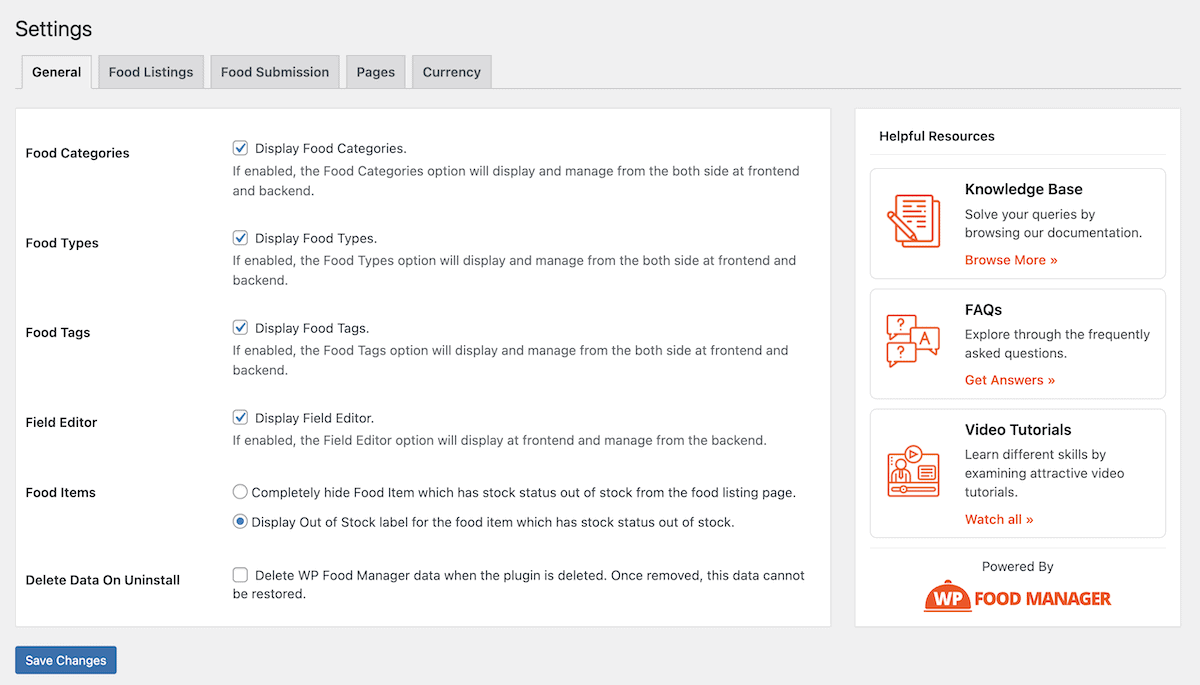Follow the Get Answers link
The image size is (1200, 685).
tap(1010, 380)
